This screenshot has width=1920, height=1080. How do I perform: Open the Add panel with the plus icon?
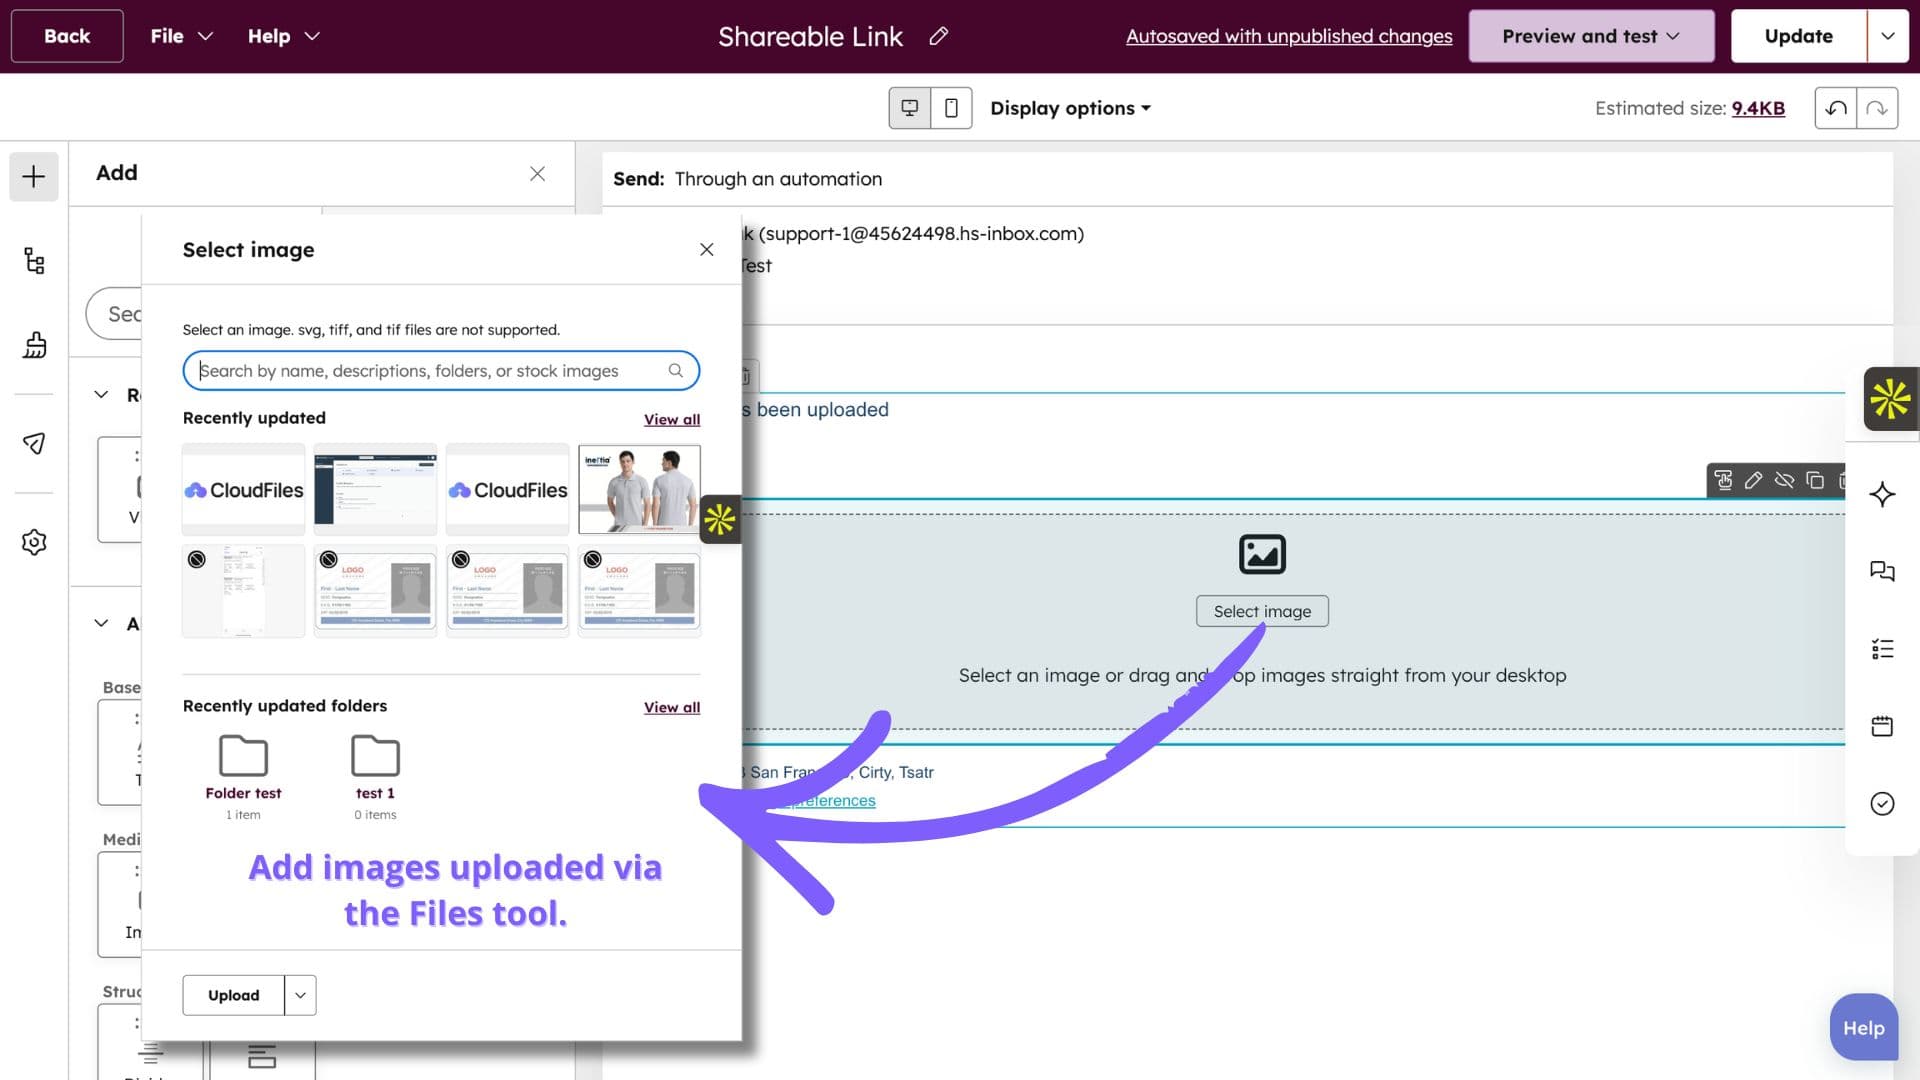pyautogui.click(x=33, y=176)
